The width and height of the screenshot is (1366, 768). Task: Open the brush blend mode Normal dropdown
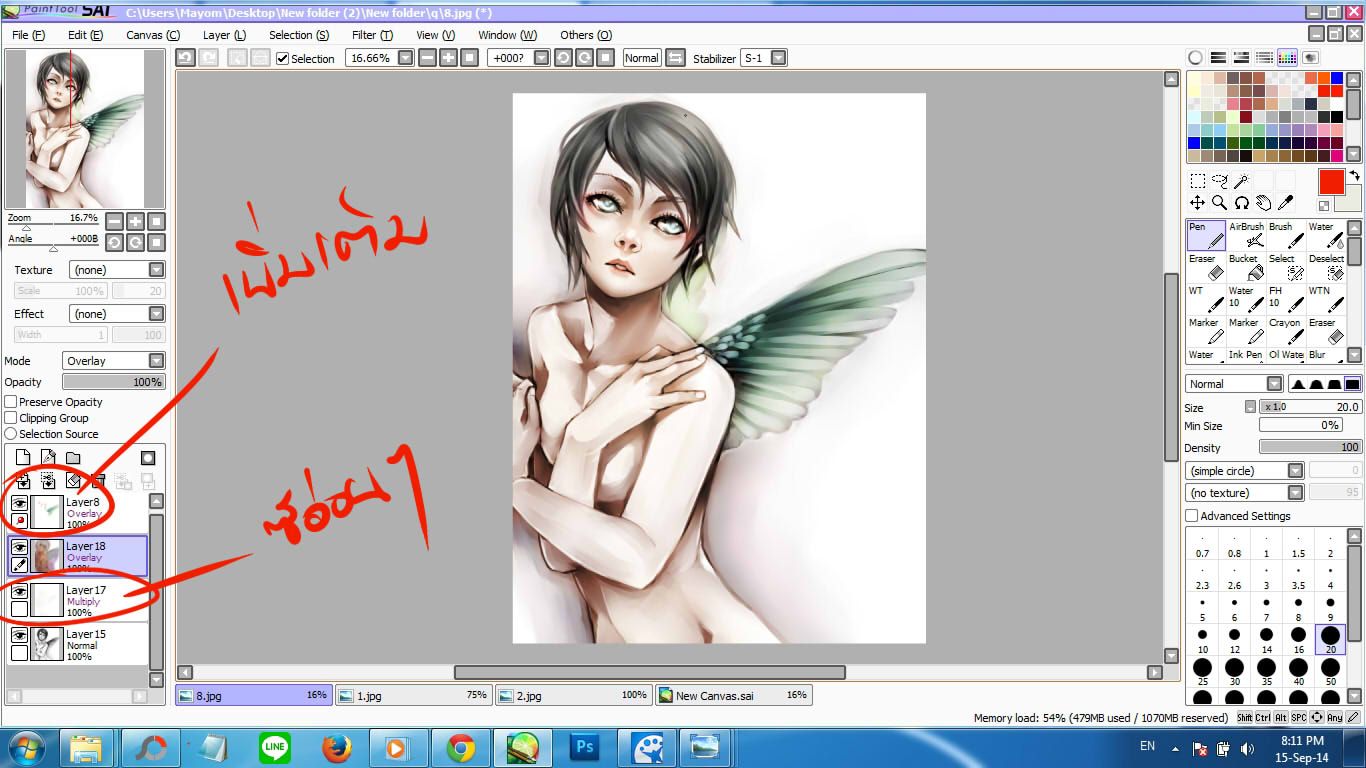(x=1234, y=384)
